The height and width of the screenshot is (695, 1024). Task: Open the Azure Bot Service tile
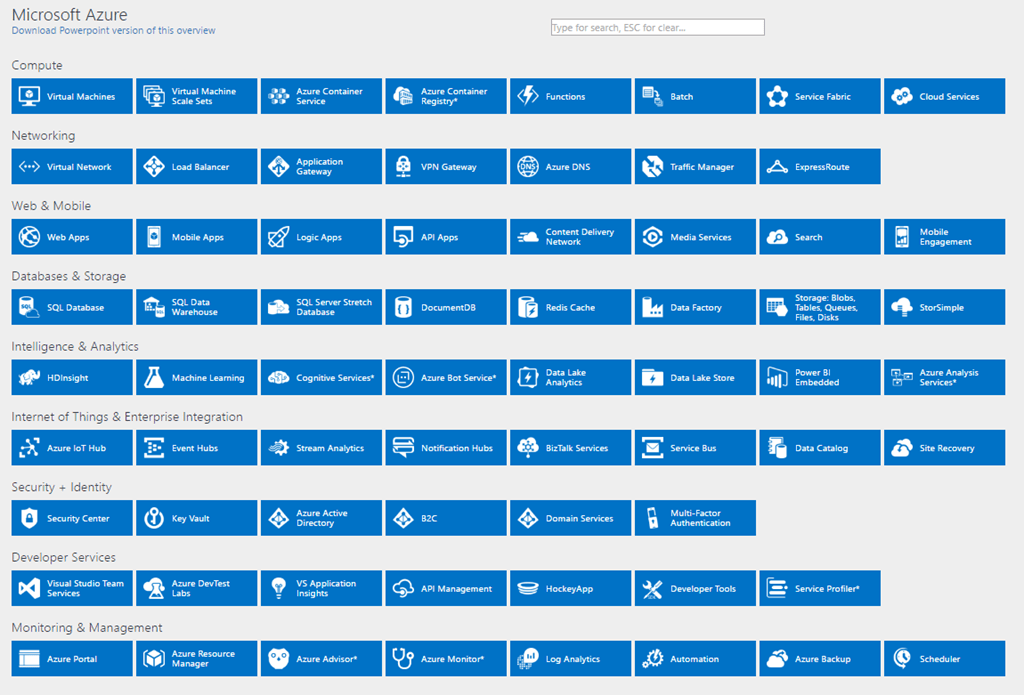click(x=446, y=378)
